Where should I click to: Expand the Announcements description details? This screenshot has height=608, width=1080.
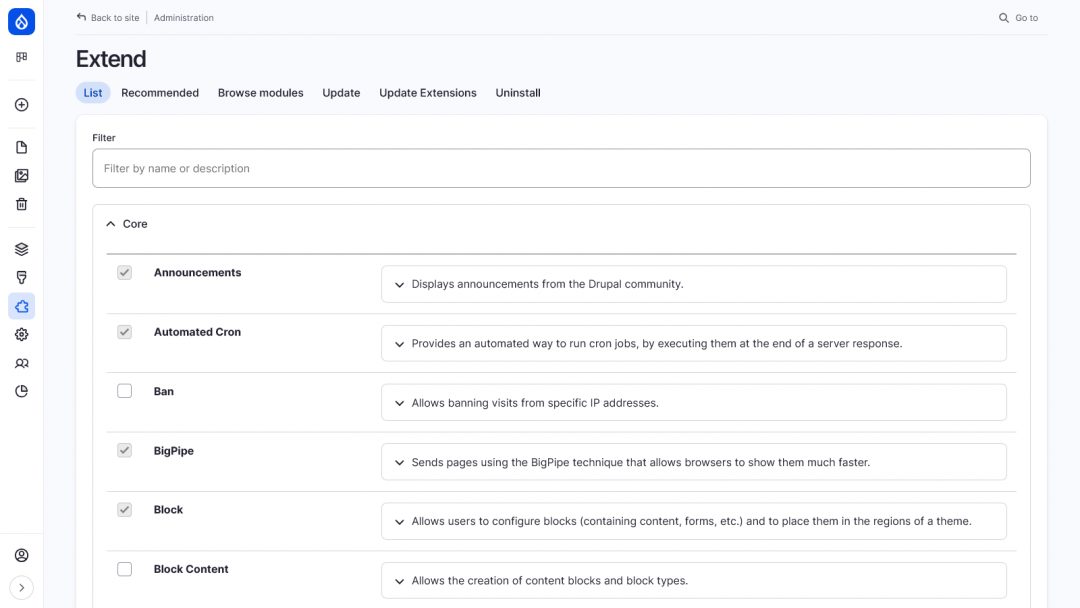[x=694, y=284]
